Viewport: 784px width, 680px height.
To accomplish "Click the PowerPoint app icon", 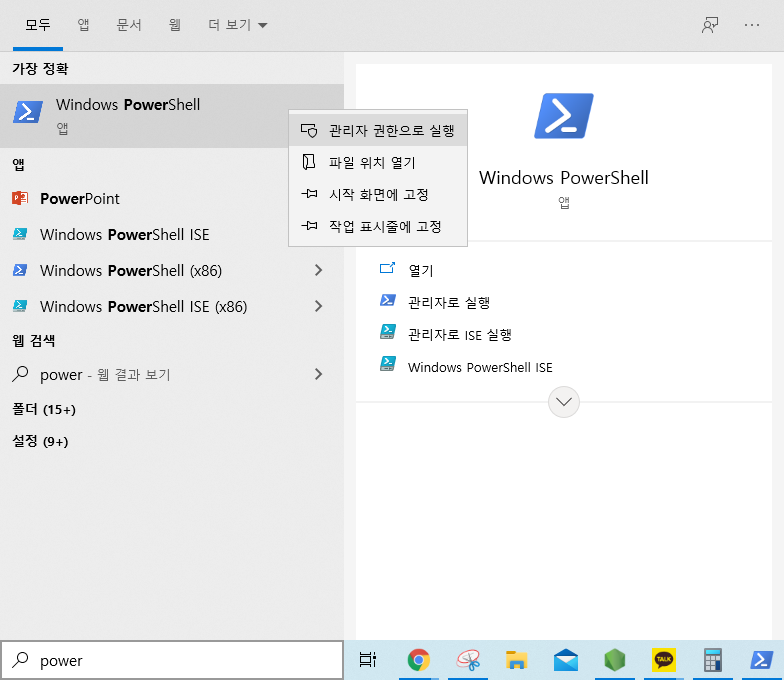I will pyautogui.click(x=20, y=198).
